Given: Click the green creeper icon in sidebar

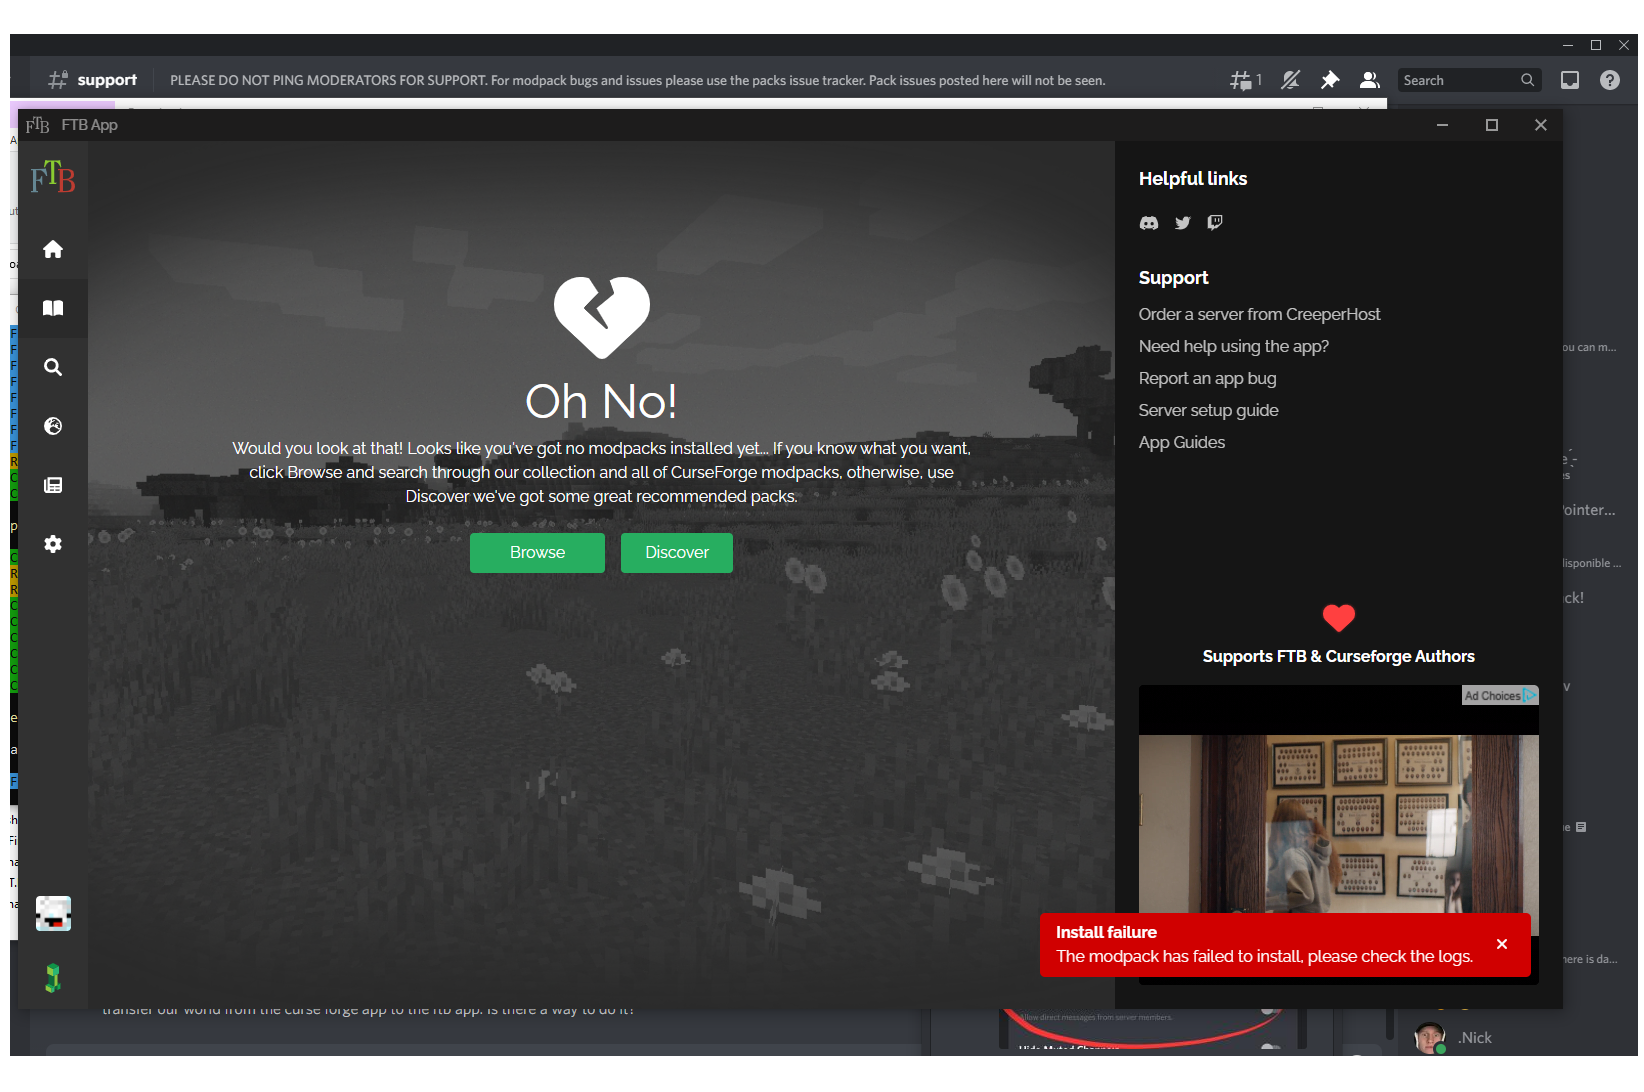Looking at the screenshot, I should (53, 978).
